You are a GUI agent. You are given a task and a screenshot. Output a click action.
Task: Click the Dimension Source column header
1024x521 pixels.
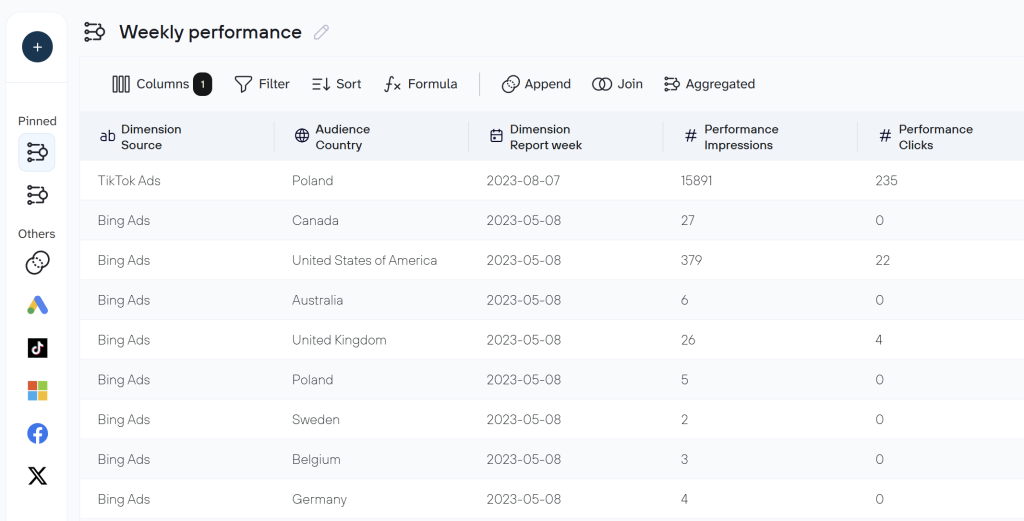point(150,137)
